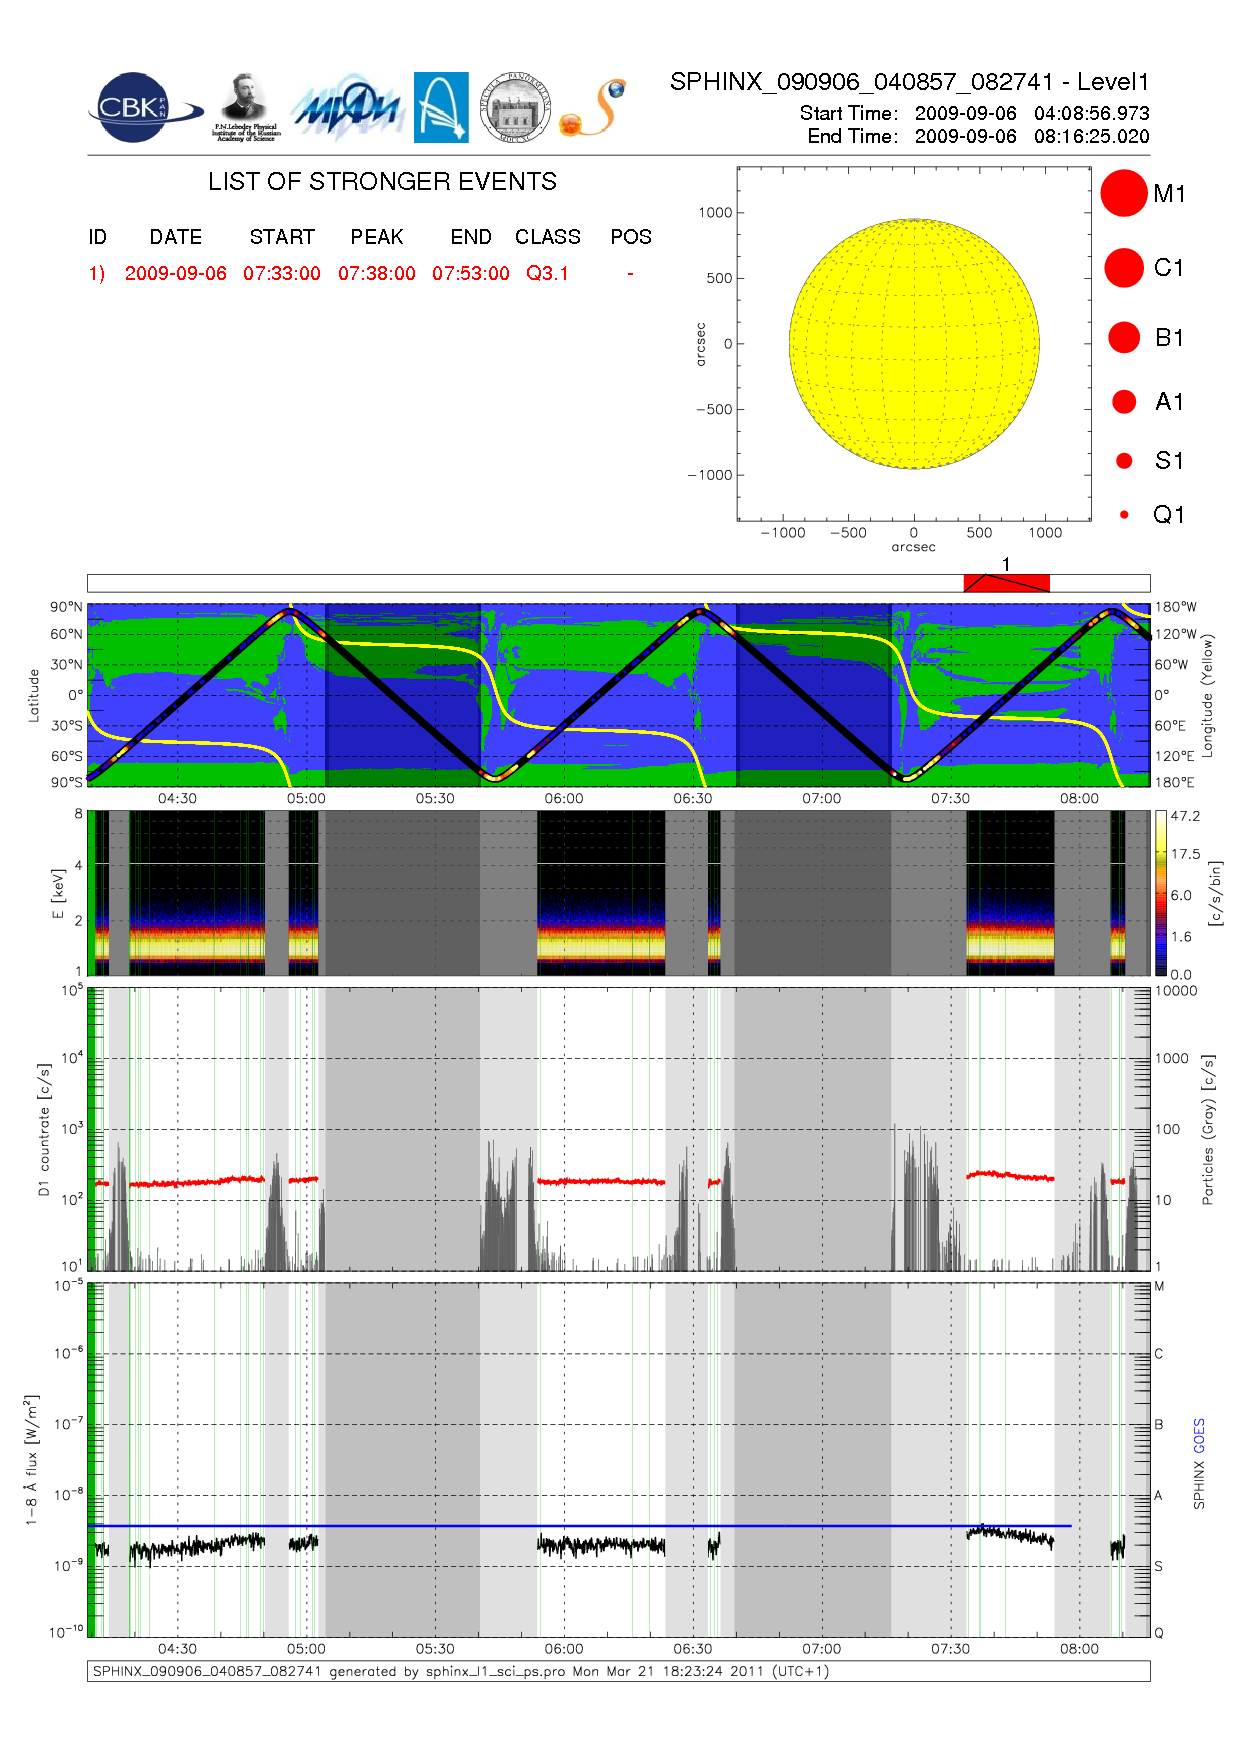1240x1754 pixels.
Task: Click the A1 red legend circle
Action: [x=1124, y=401]
